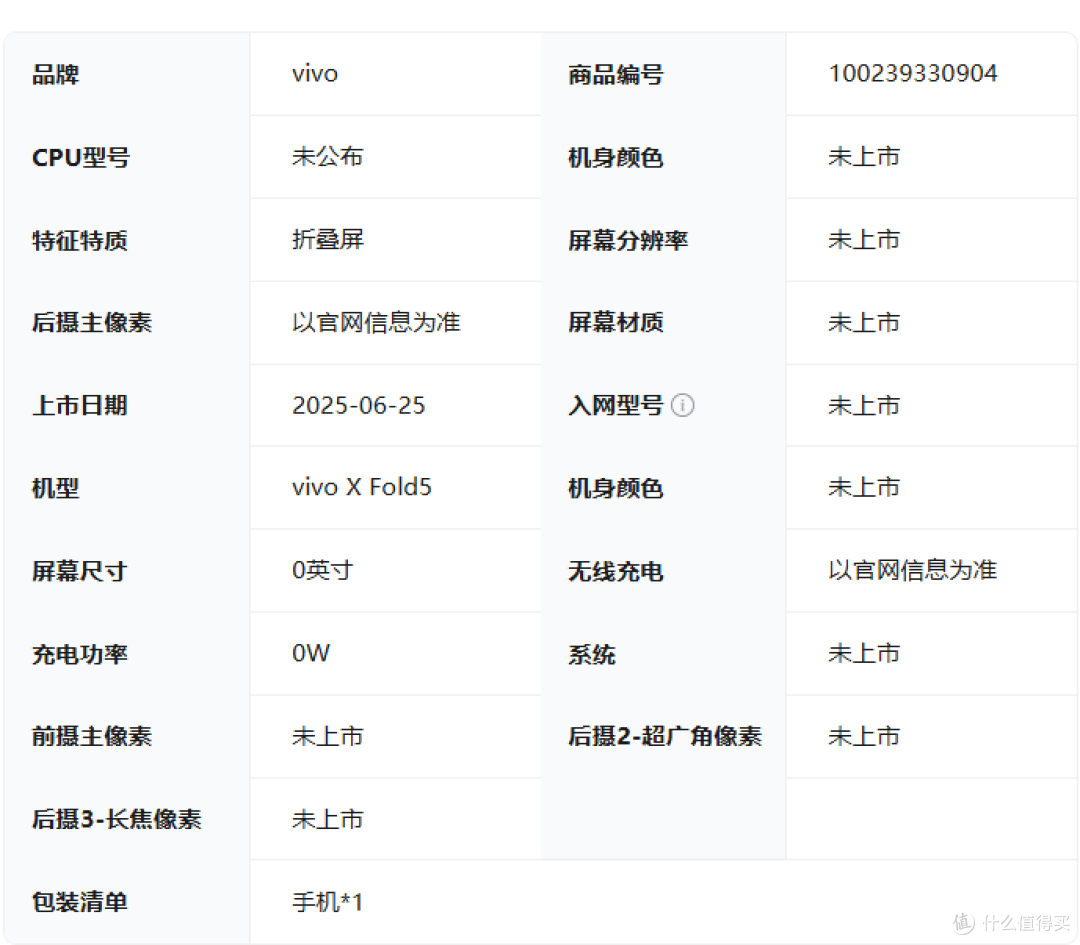Click 未上市 next to 后摄3-长焦像素
Image resolution: width=1080 pixels, height=945 pixels.
coord(327,819)
